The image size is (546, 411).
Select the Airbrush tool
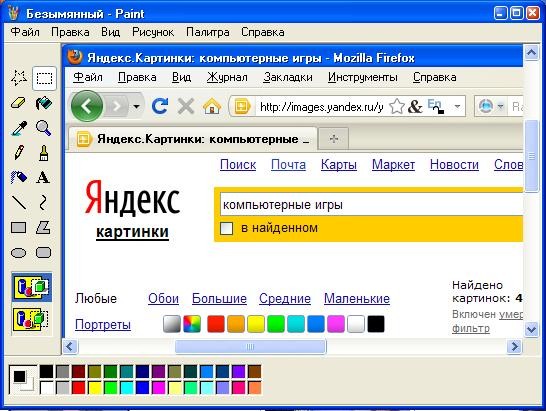19,178
